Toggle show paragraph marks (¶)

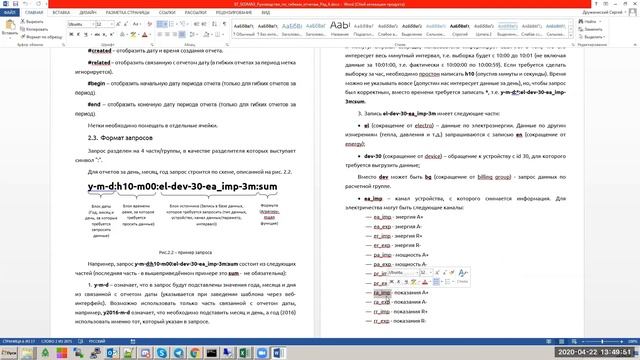pos(224,24)
